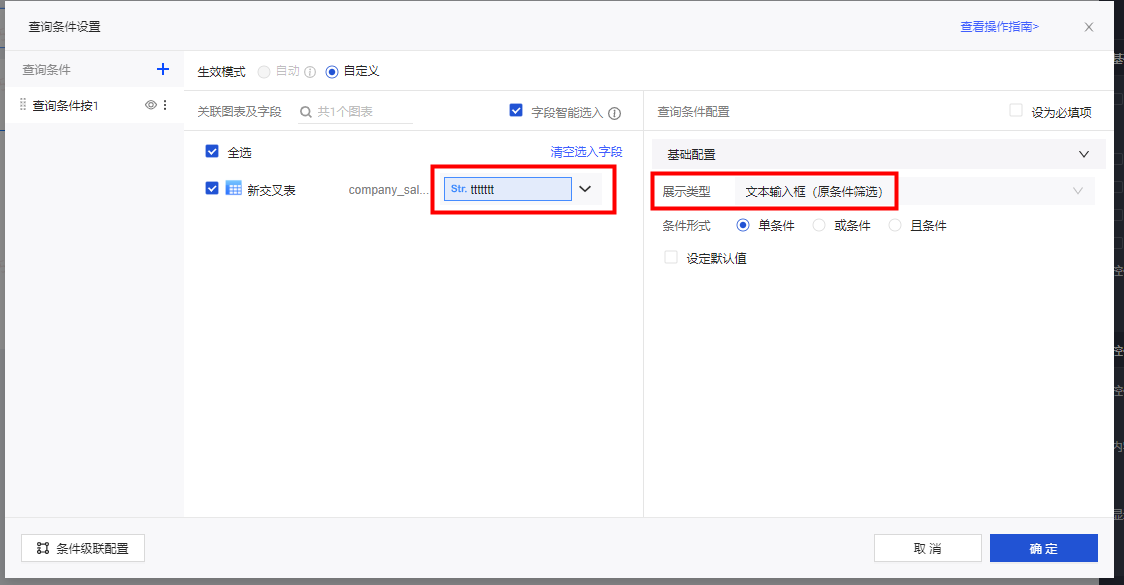The width and height of the screenshot is (1124, 585).
Task: Select 查询条件按1 in the condition list
Action: (x=67, y=105)
